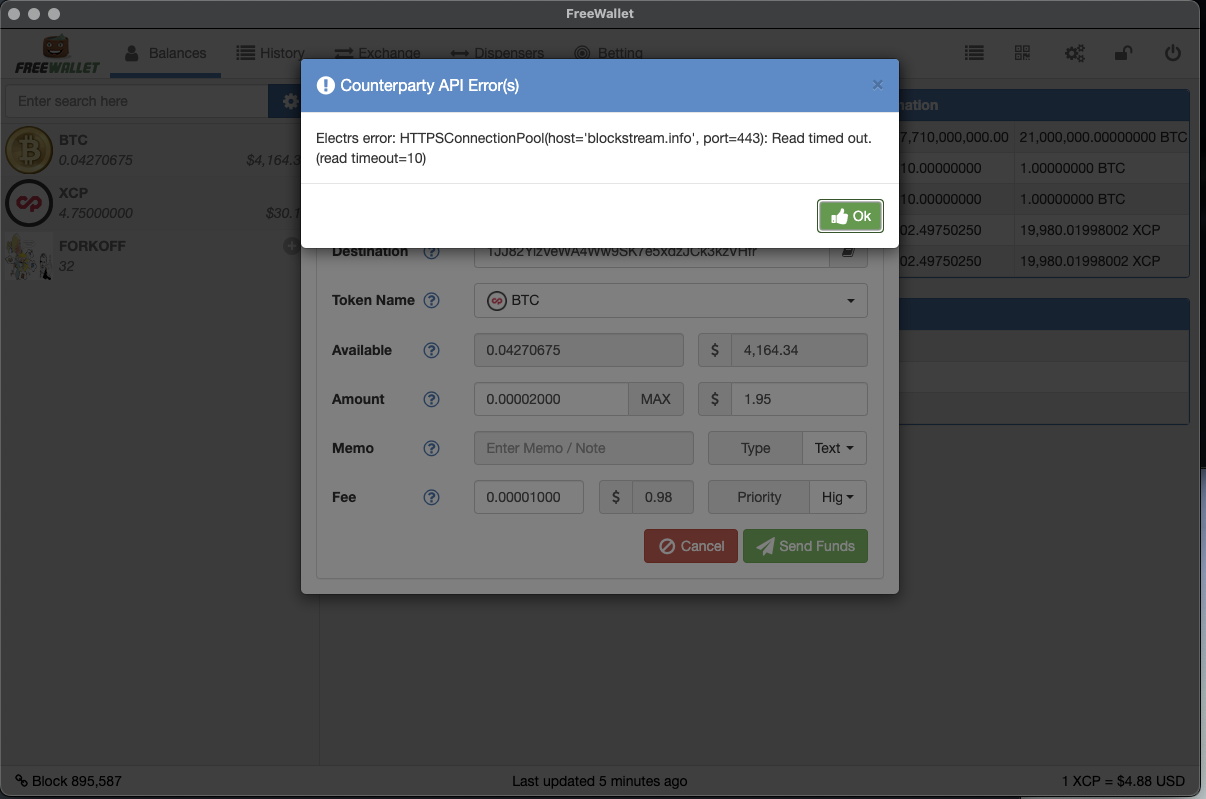The height and width of the screenshot is (799, 1206).
Task: Click the 1 XCP = $4.88 USD rate
Action: [x=1123, y=781]
